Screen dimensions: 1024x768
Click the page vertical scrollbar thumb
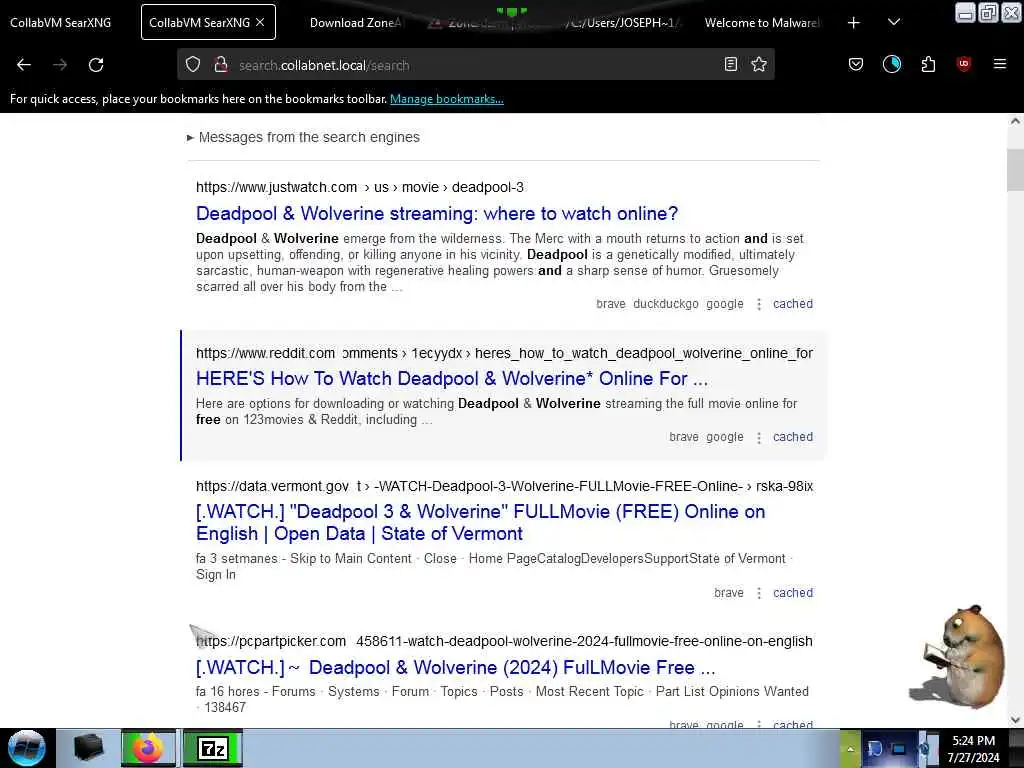click(1015, 169)
